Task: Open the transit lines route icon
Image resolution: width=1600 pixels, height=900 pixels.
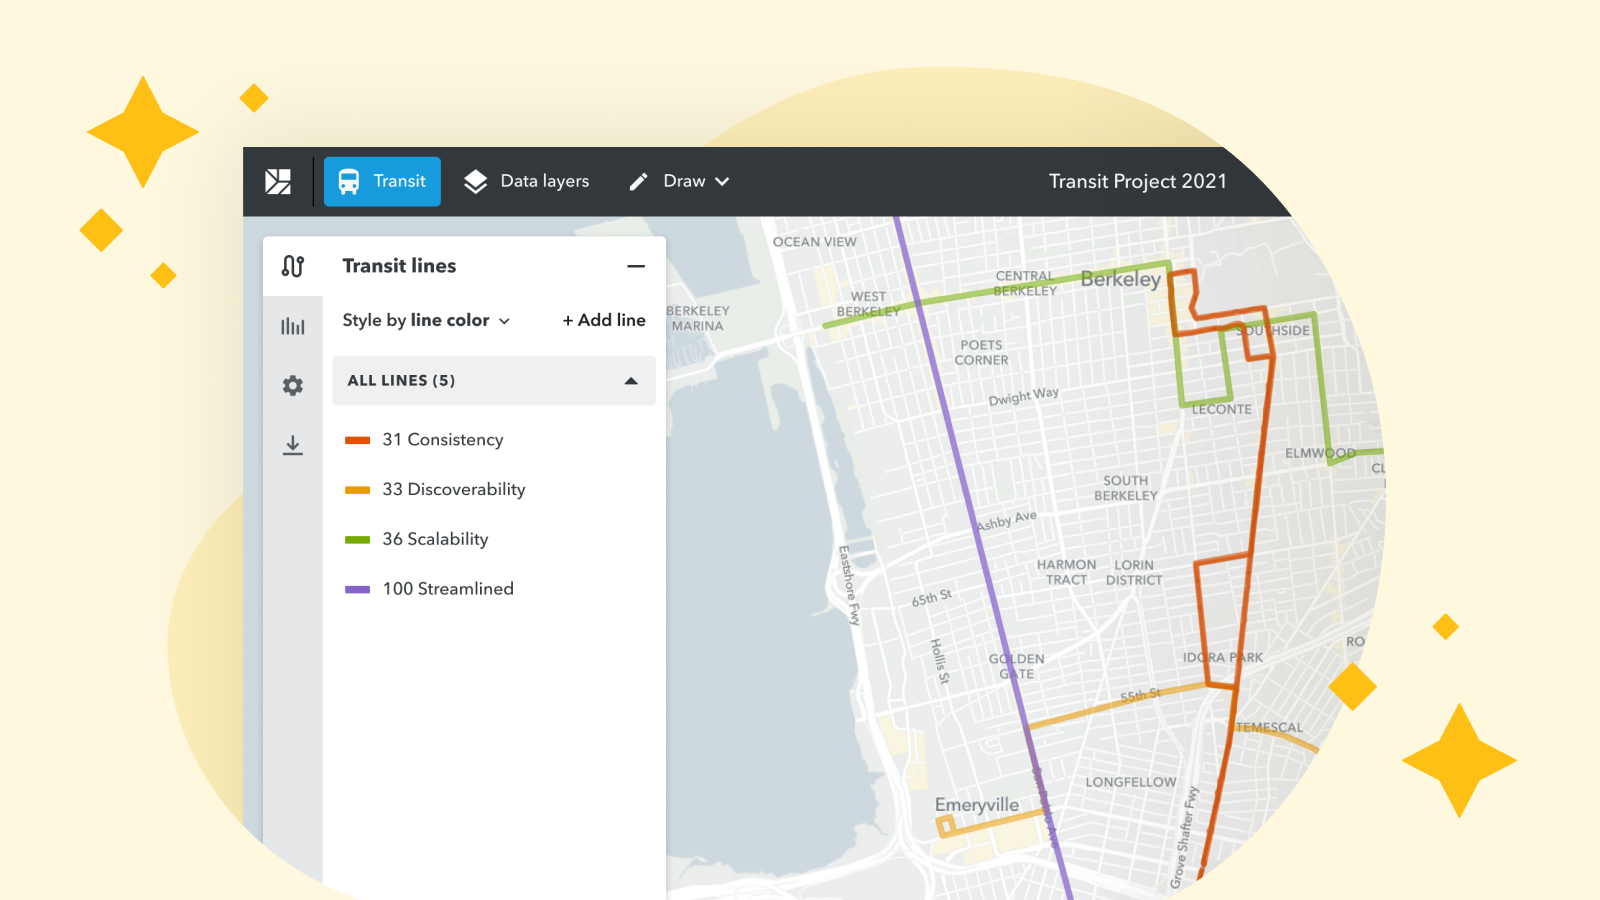Action: point(291,265)
